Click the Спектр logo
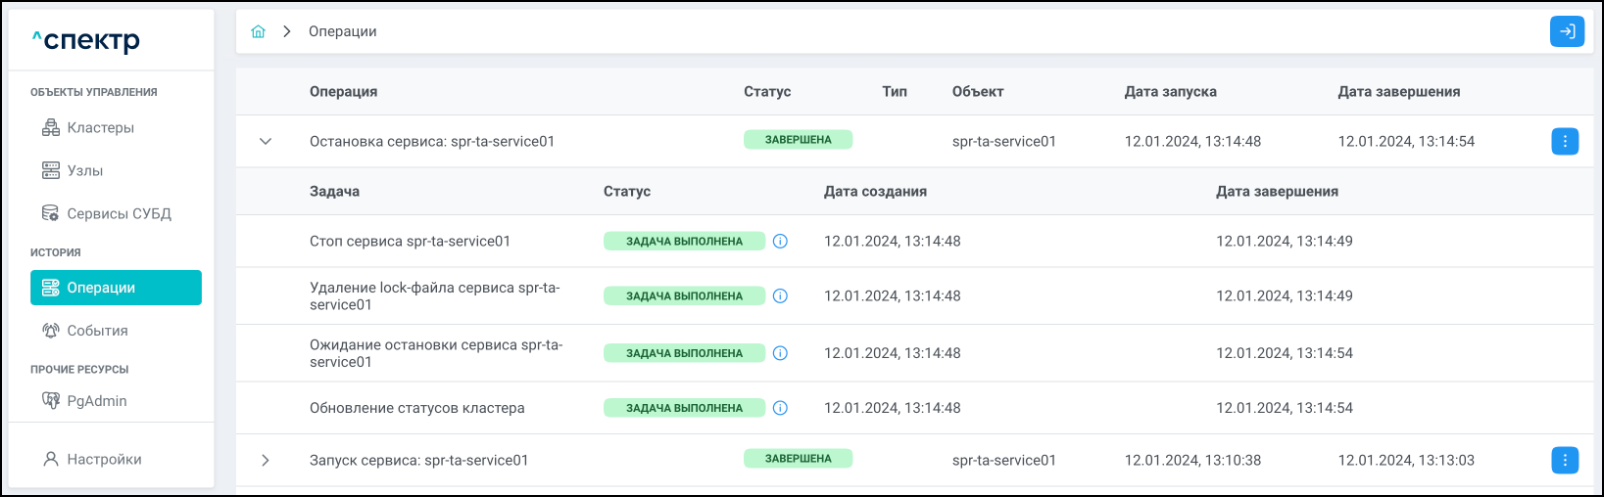This screenshot has width=1604, height=498. (86, 41)
